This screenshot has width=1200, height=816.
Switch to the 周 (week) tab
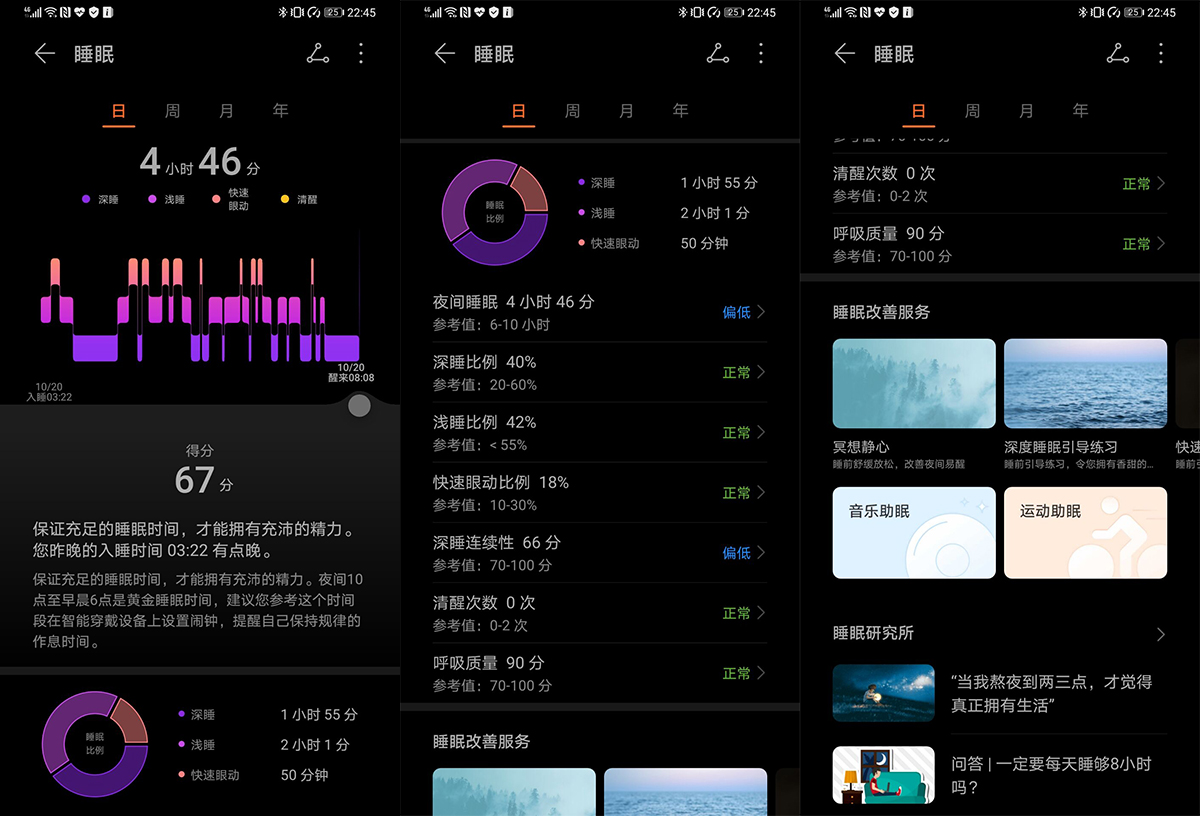coord(171,111)
